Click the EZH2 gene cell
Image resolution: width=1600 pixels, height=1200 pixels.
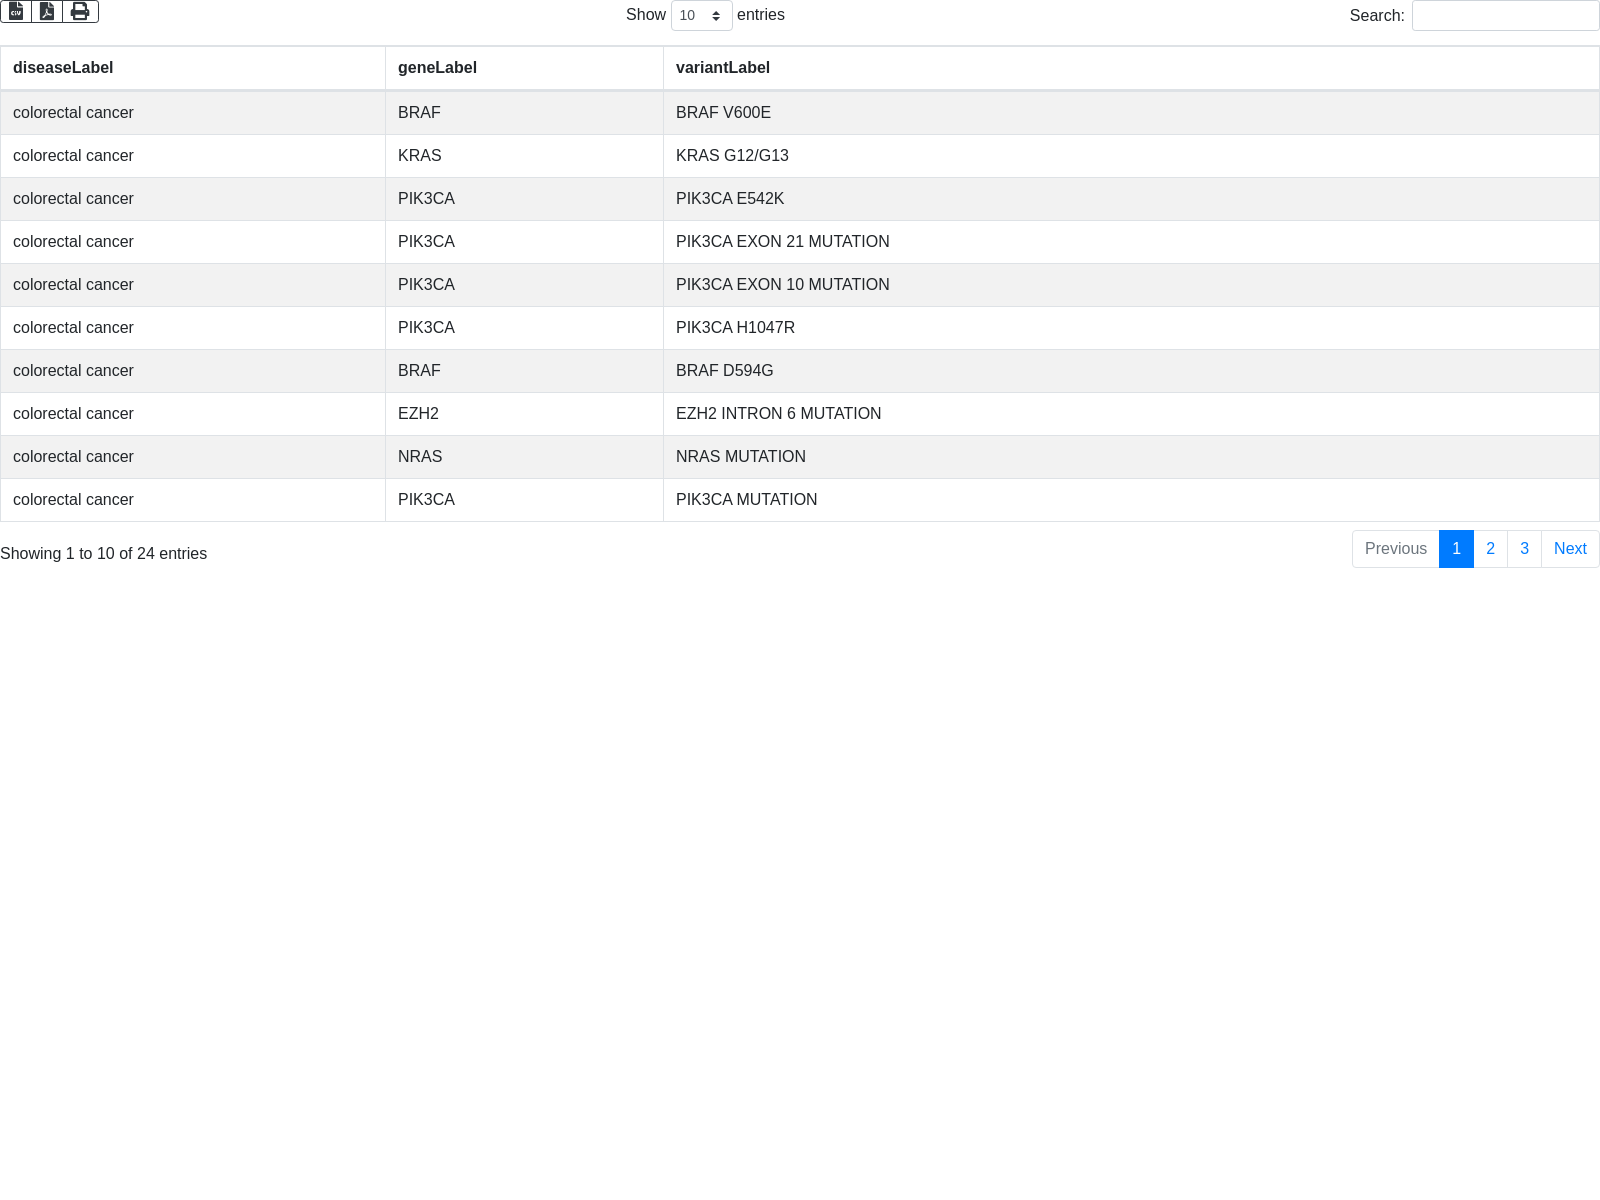tap(524, 414)
